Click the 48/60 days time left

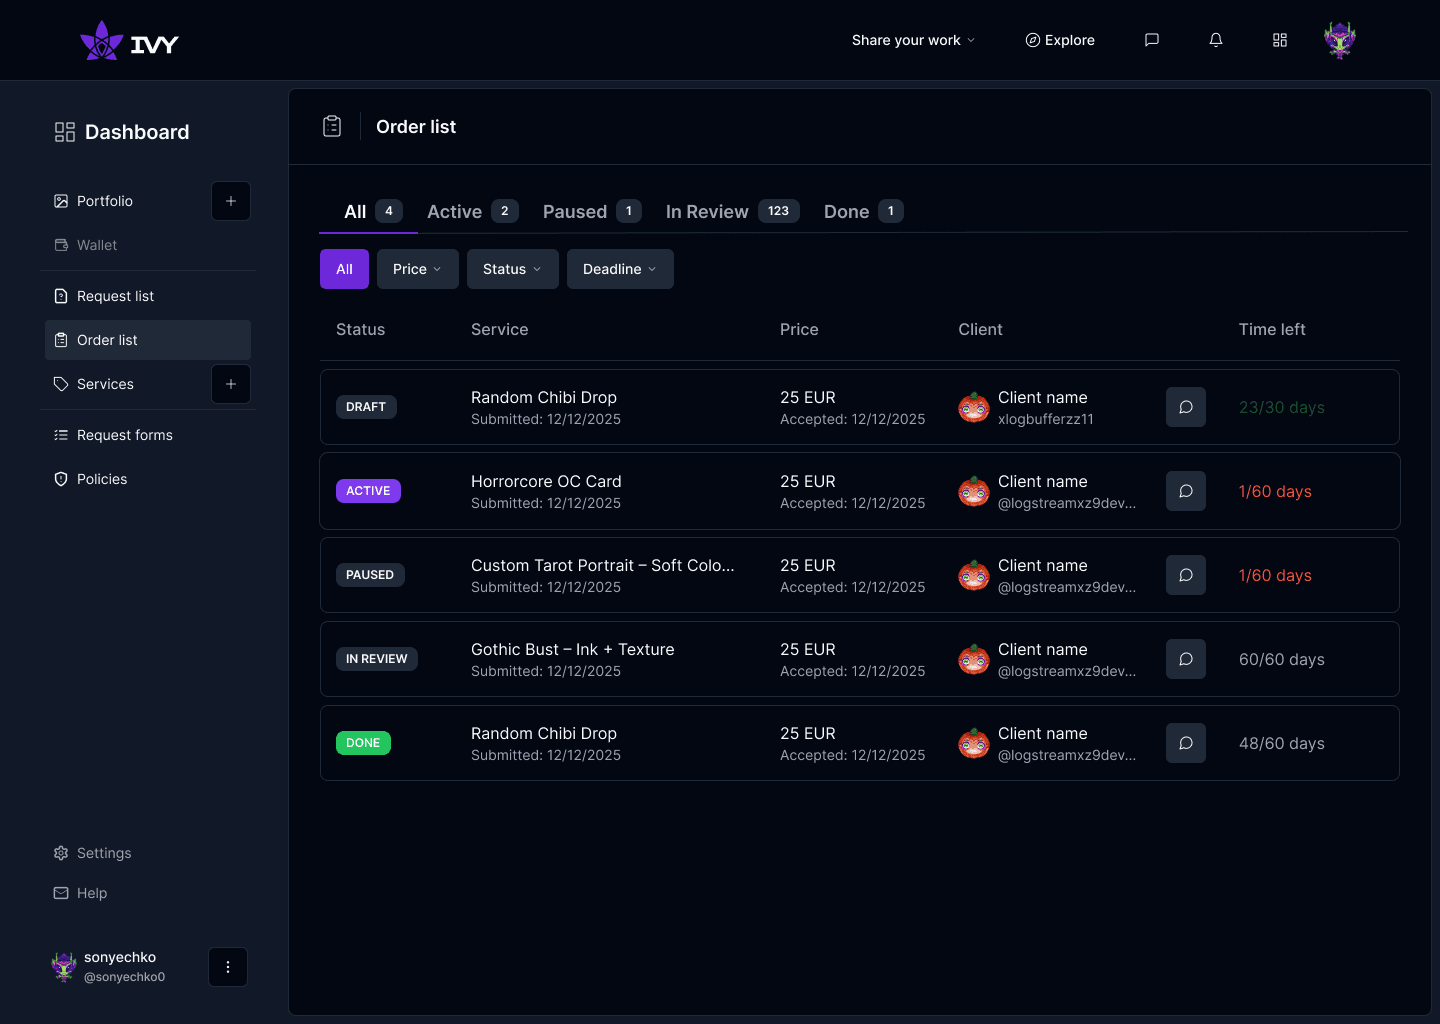coord(1282,743)
